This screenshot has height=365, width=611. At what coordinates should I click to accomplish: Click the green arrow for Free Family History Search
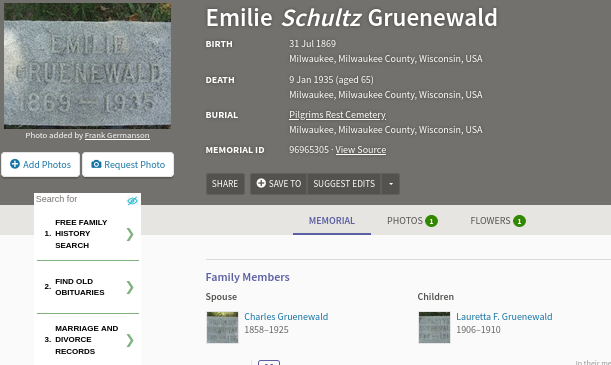130,234
